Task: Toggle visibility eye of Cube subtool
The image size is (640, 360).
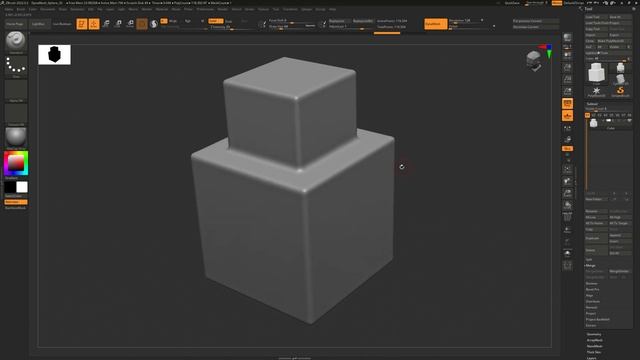Action: pyautogui.click(x=629, y=121)
